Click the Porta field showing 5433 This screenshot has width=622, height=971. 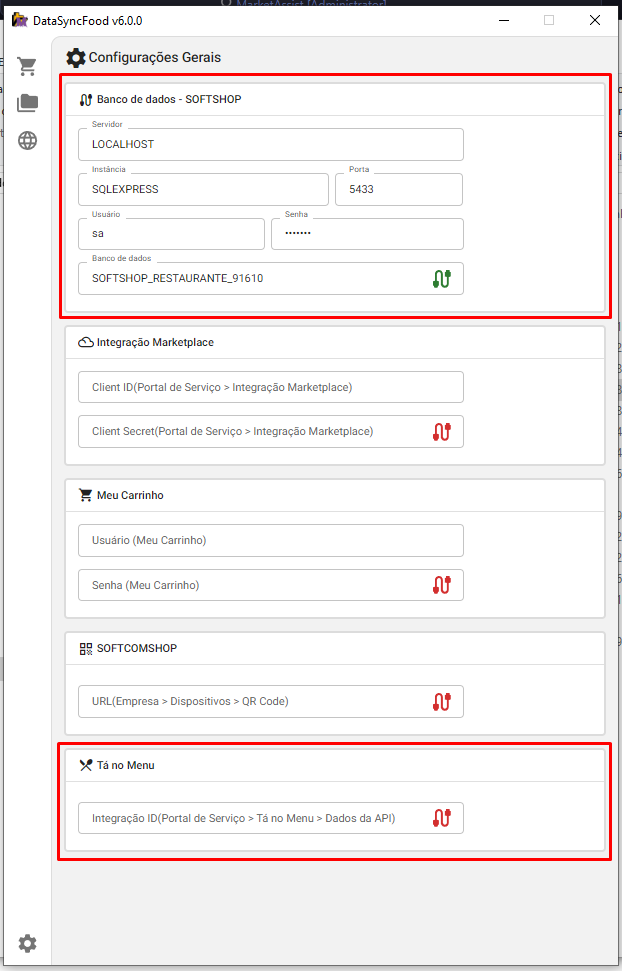(398, 189)
